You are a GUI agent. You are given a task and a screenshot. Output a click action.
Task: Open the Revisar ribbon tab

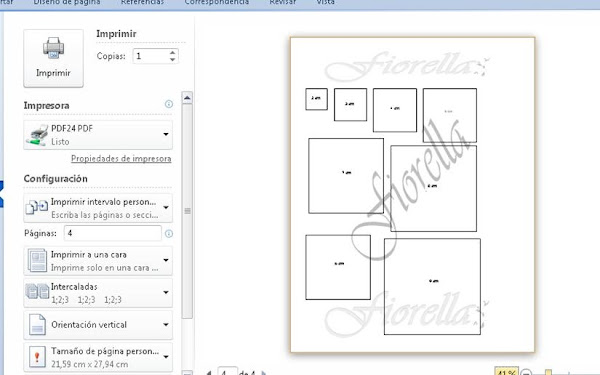tap(283, 2)
